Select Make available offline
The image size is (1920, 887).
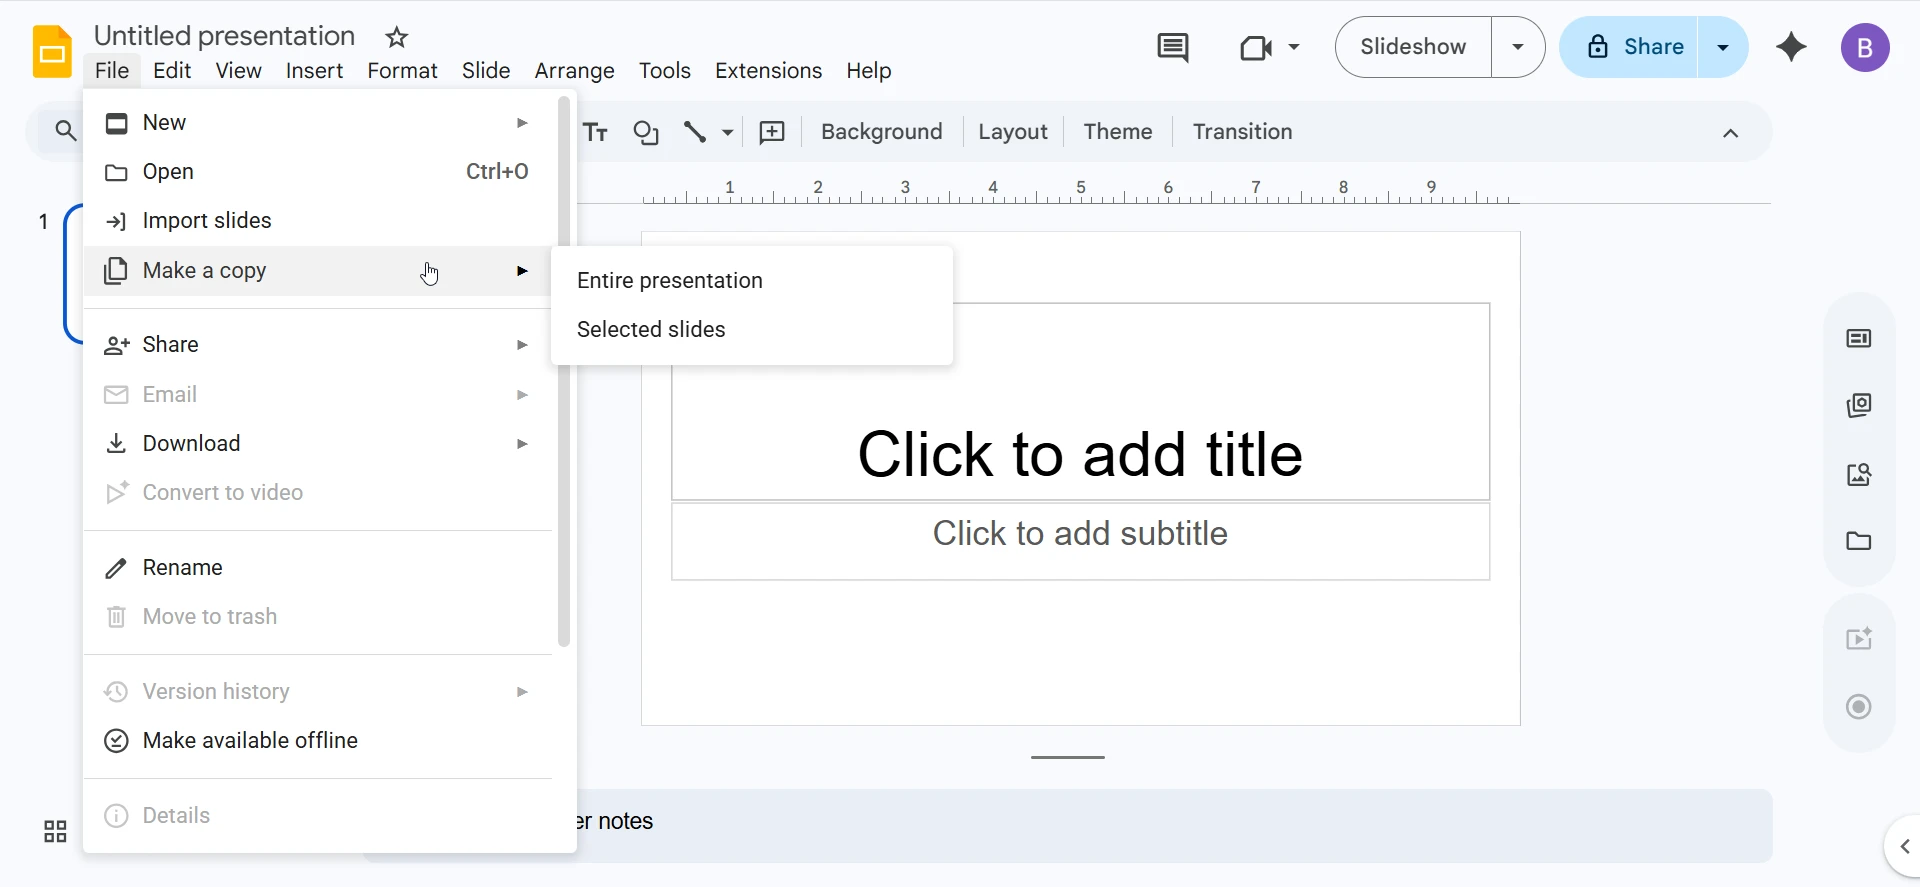[x=318, y=741]
